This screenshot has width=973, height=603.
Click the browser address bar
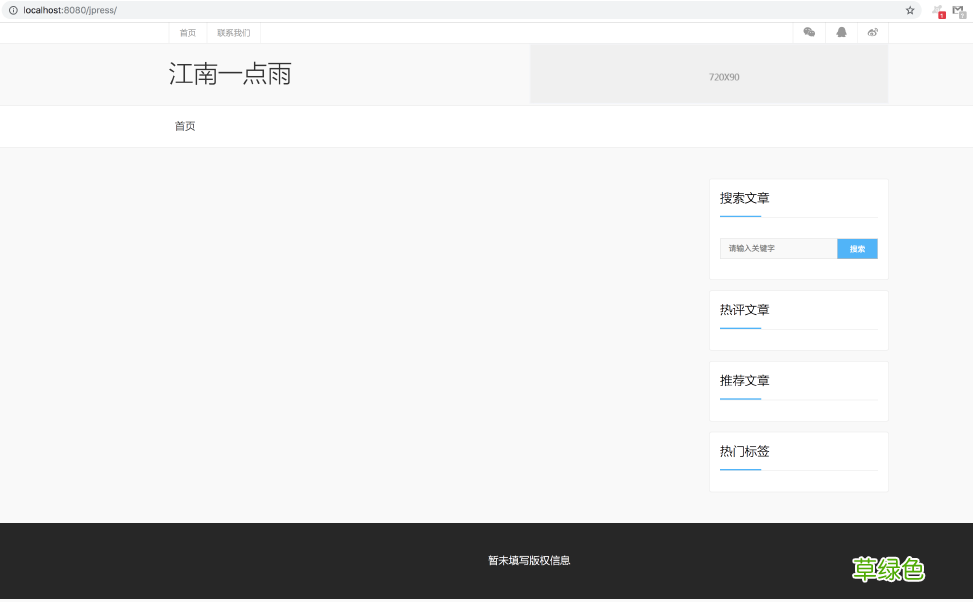click(x=400, y=10)
